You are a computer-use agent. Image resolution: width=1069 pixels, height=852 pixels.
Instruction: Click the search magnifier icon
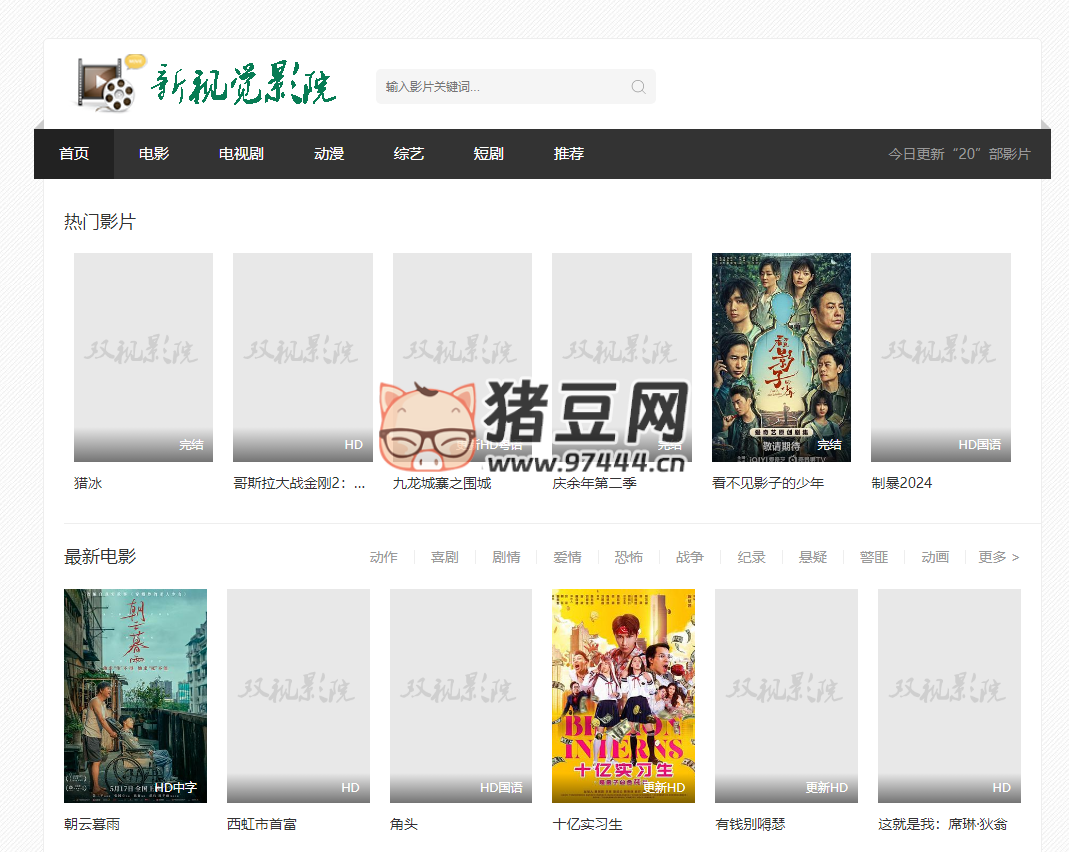point(638,87)
